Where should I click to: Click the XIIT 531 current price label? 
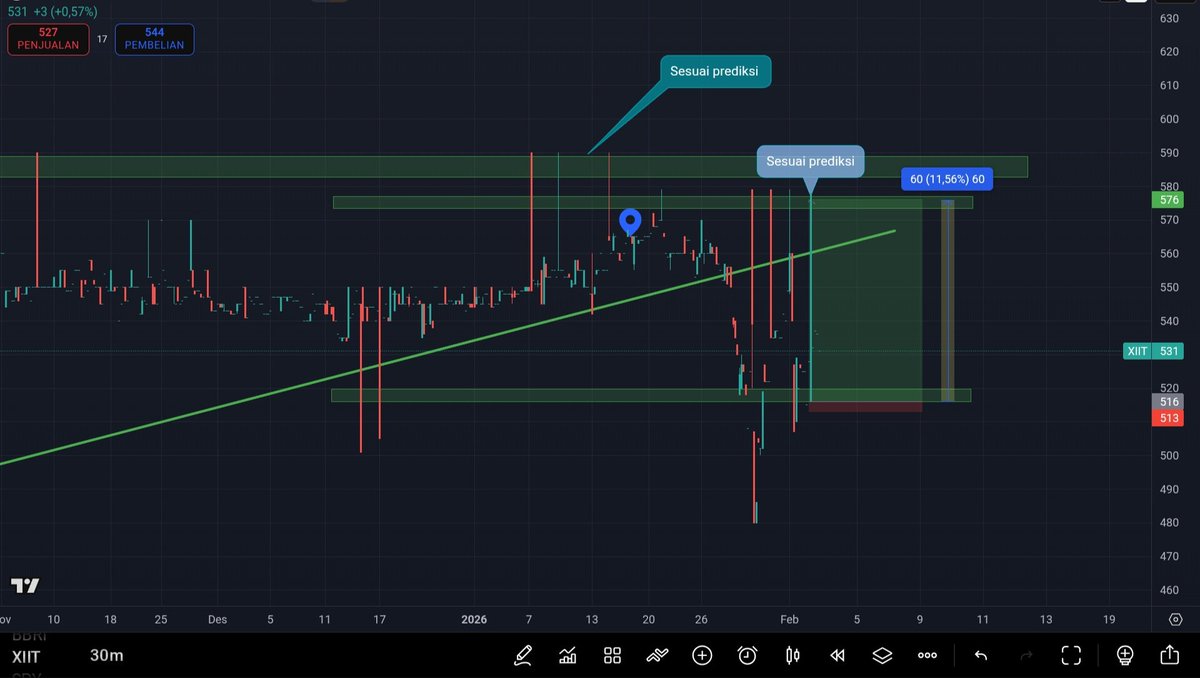(1153, 351)
